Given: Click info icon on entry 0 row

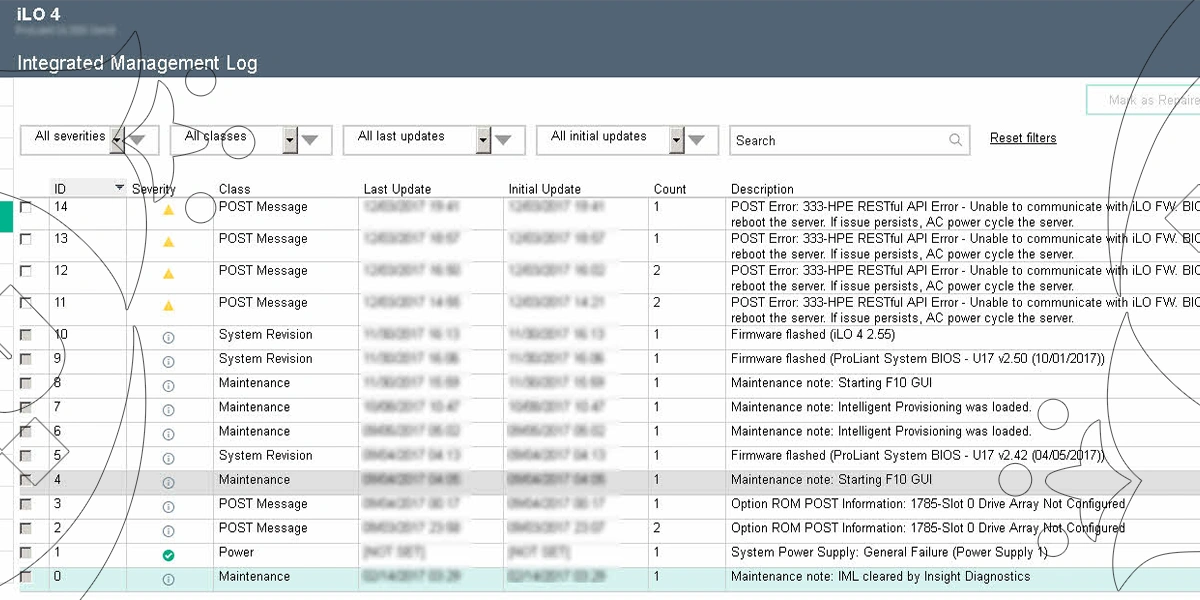Looking at the screenshot, I should 168,579.
